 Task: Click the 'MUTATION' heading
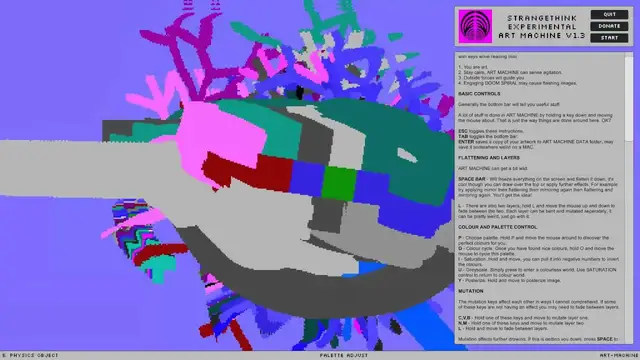point(471,291)
